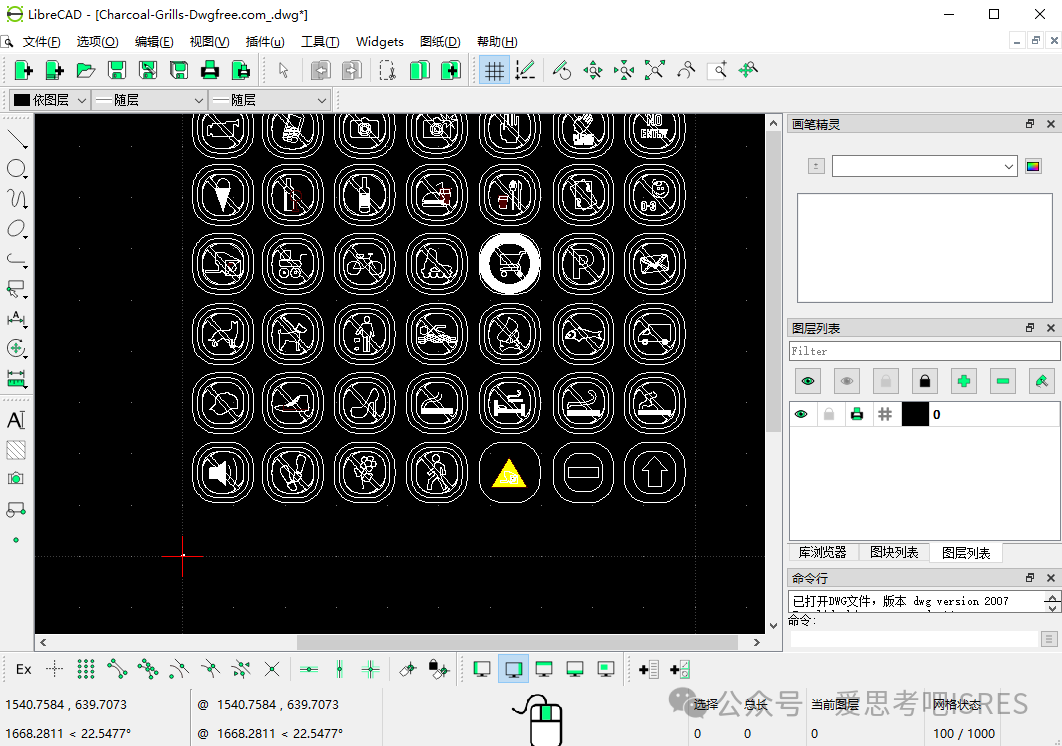
Task: Click the Hatch tool icon in left toolbar
Action: [x=16, y=450]
